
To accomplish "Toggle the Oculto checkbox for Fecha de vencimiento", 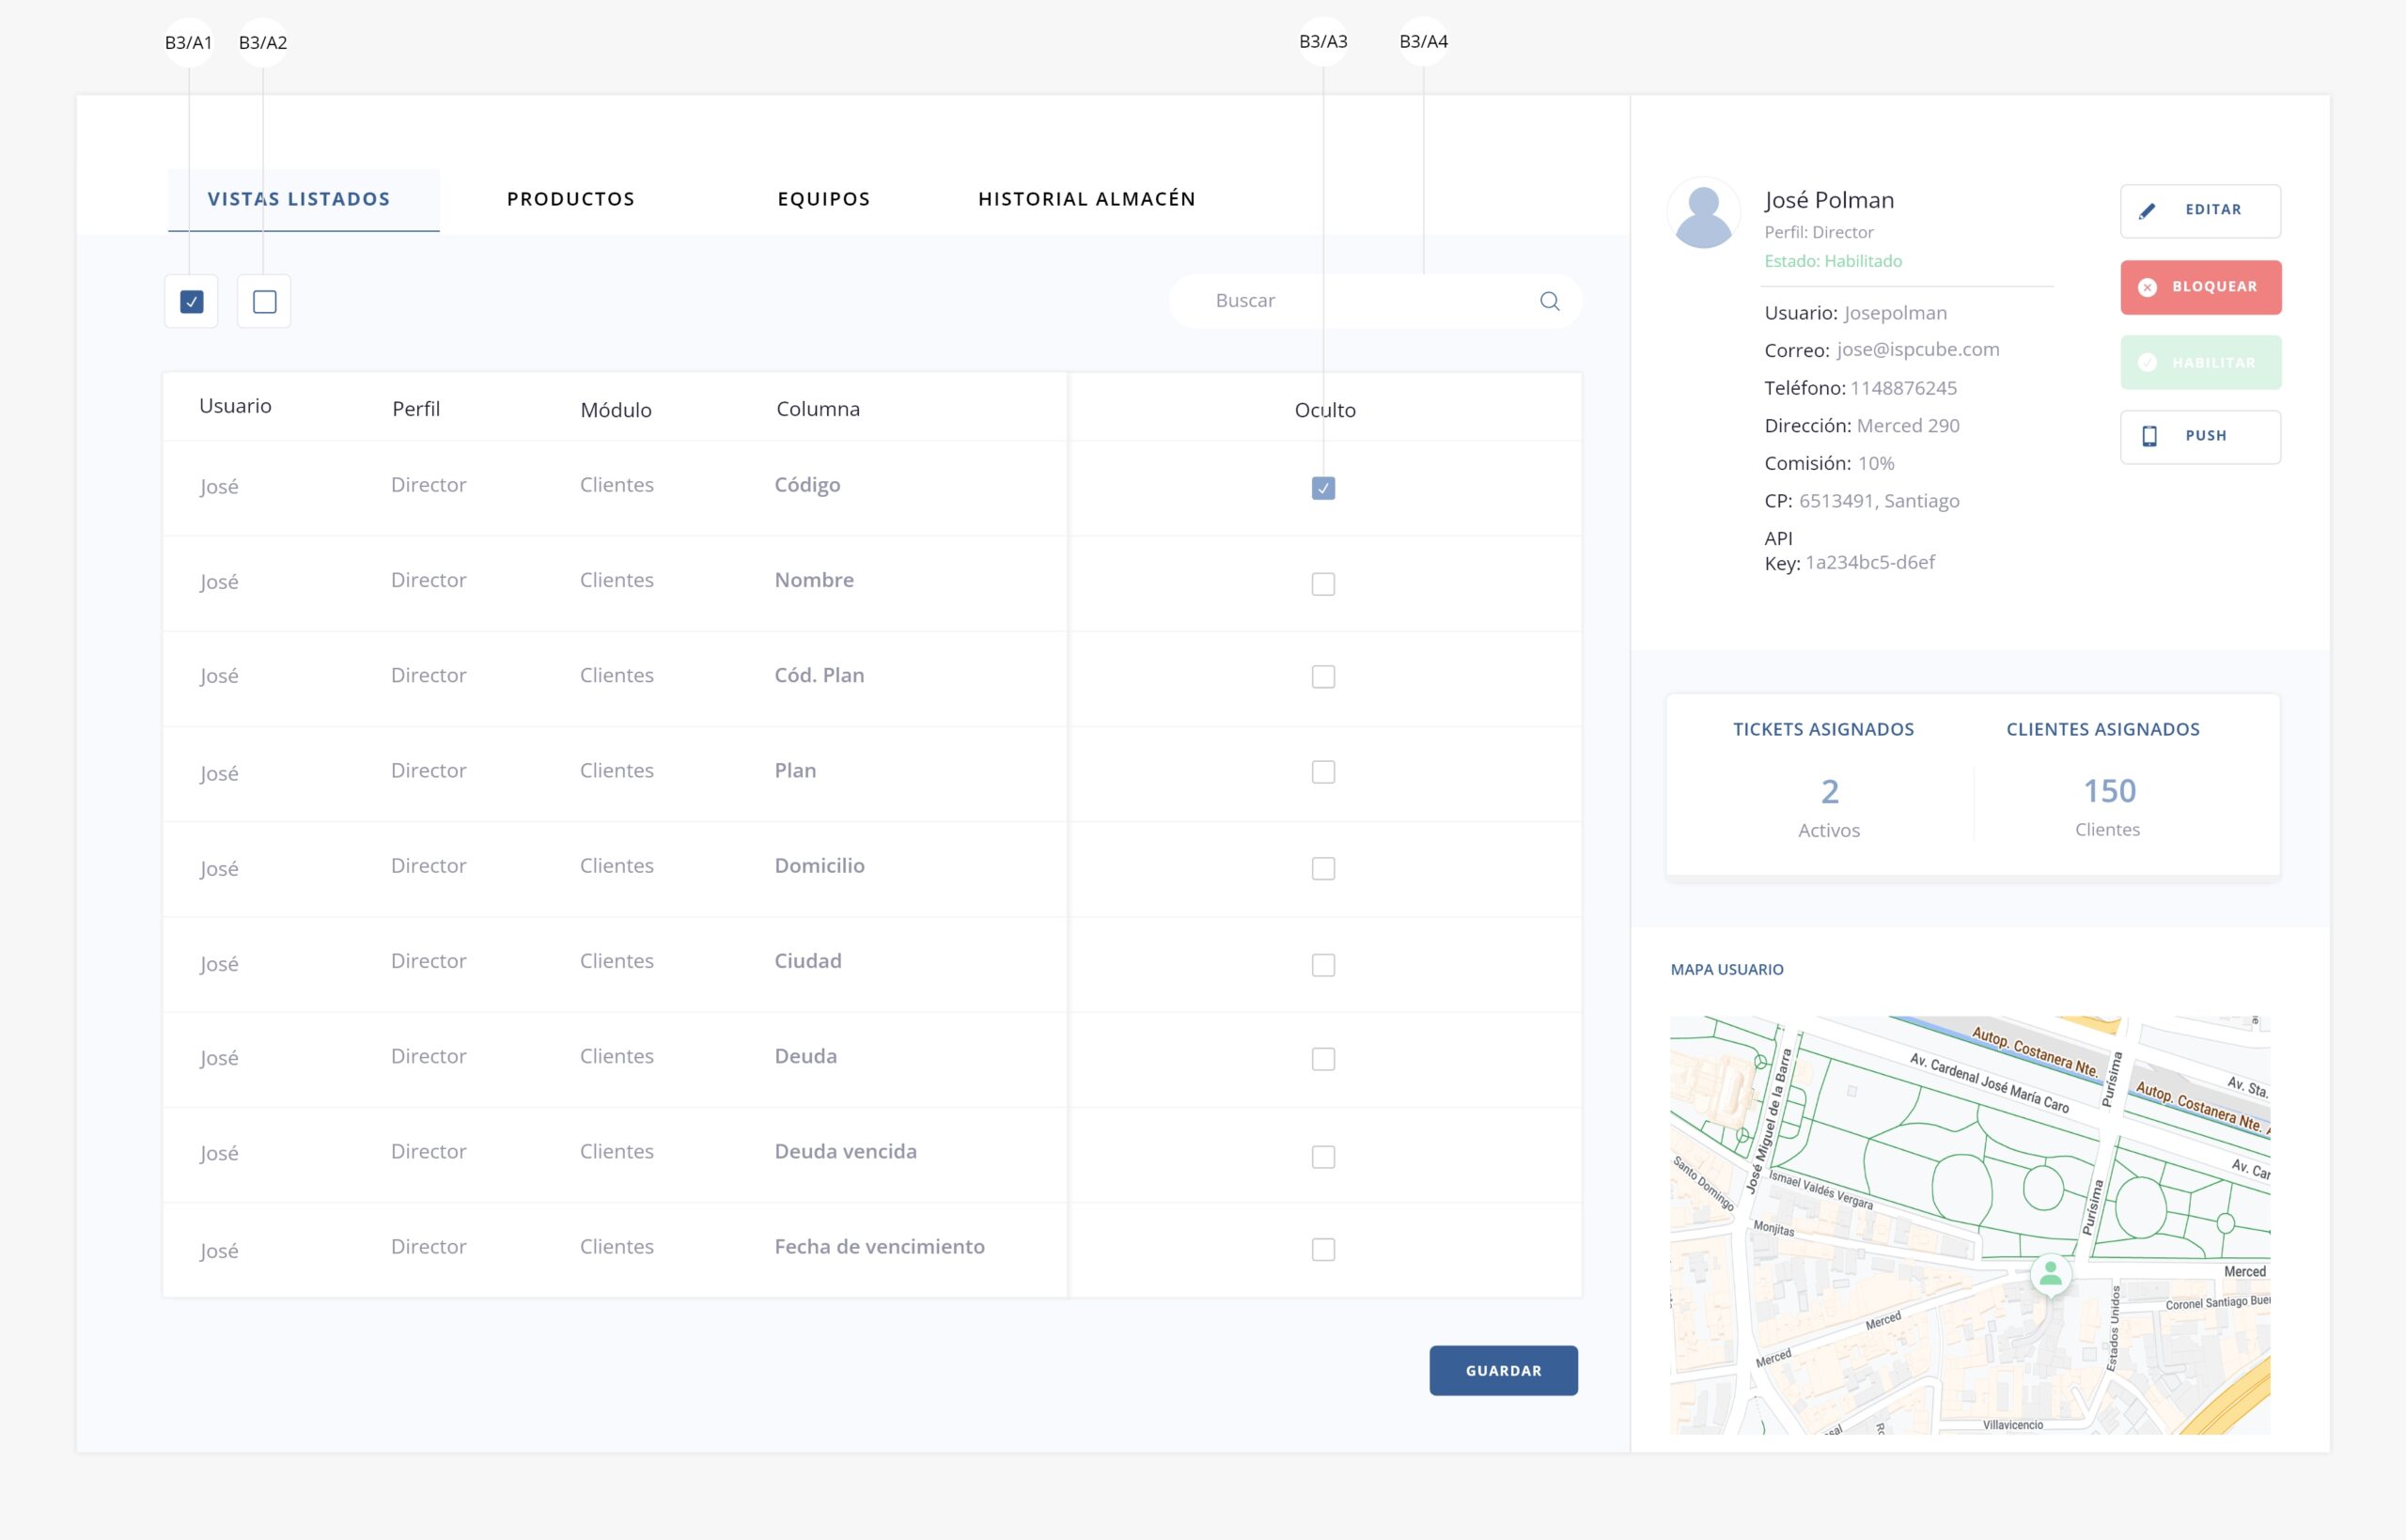I will (x=1322, y=1249).
